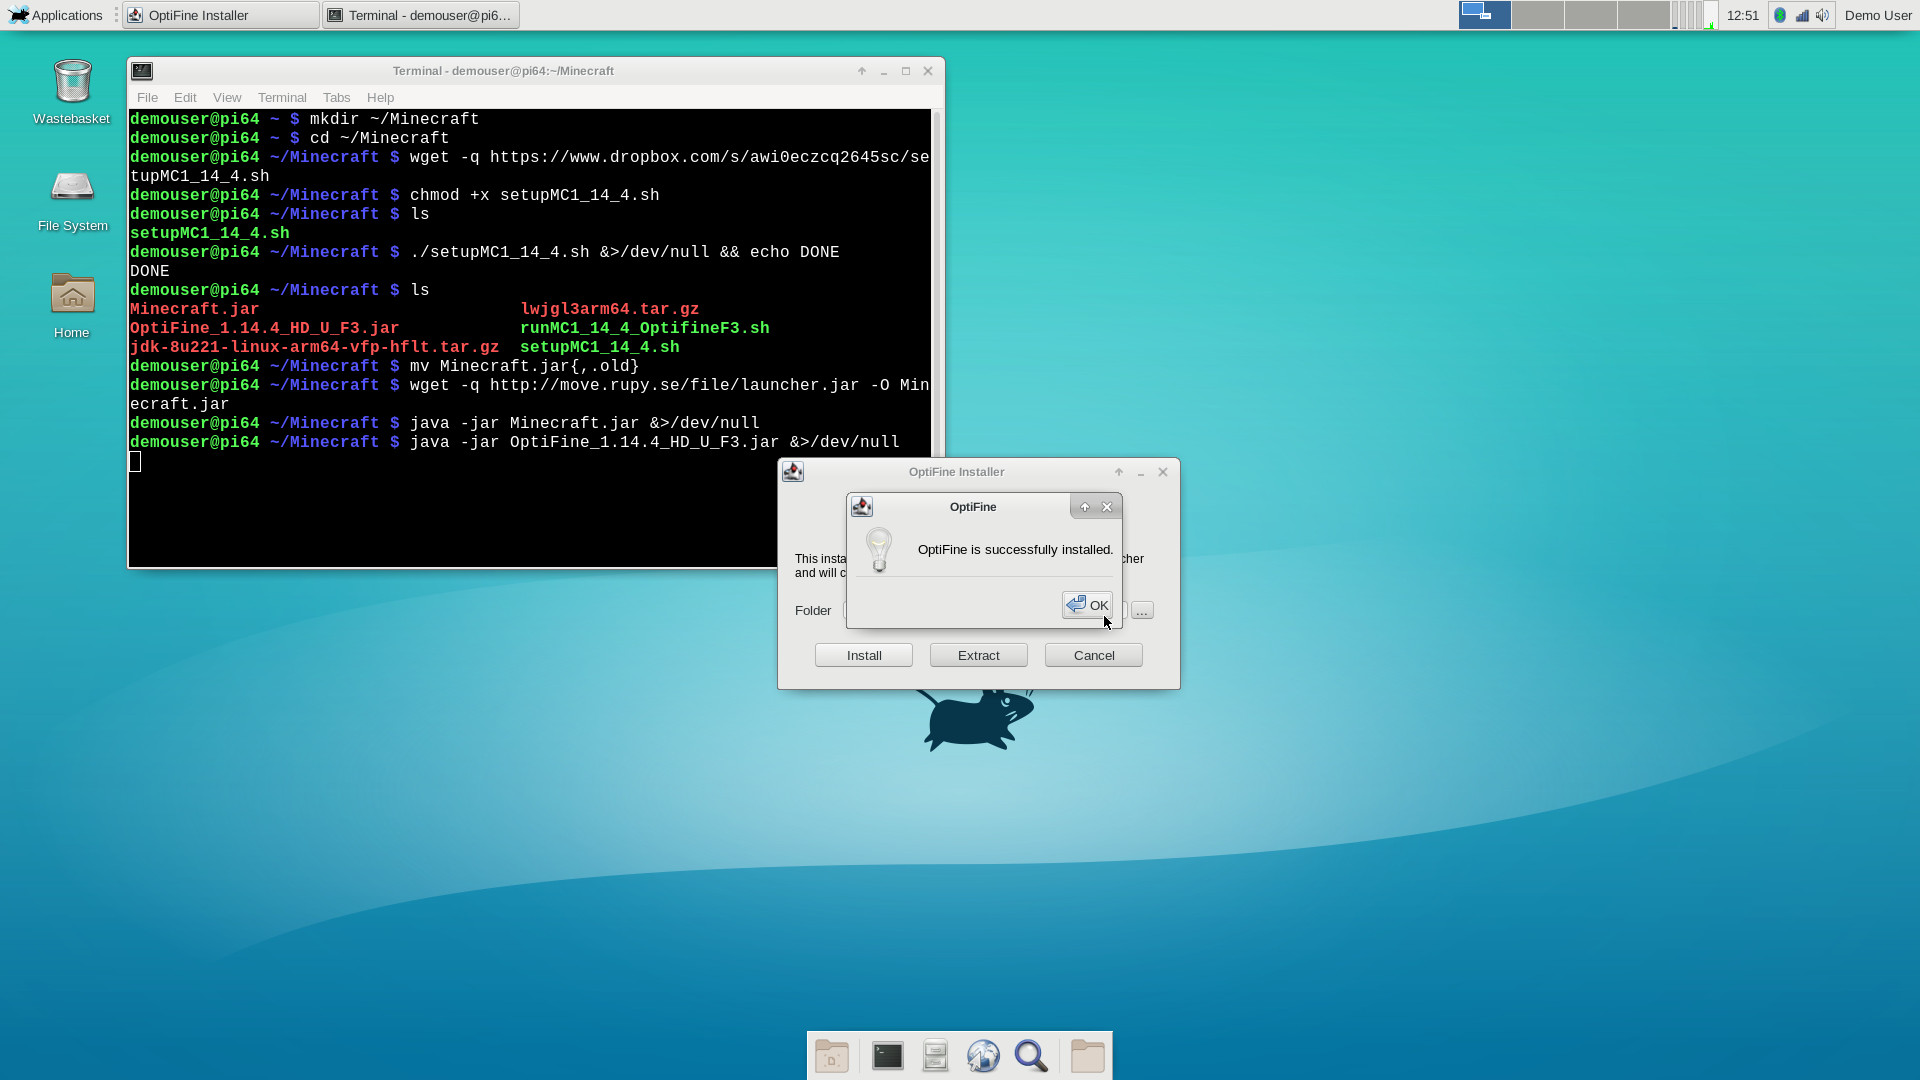
Task: Launch terminal emulator from bottom dock
Action: (887, 1056)
